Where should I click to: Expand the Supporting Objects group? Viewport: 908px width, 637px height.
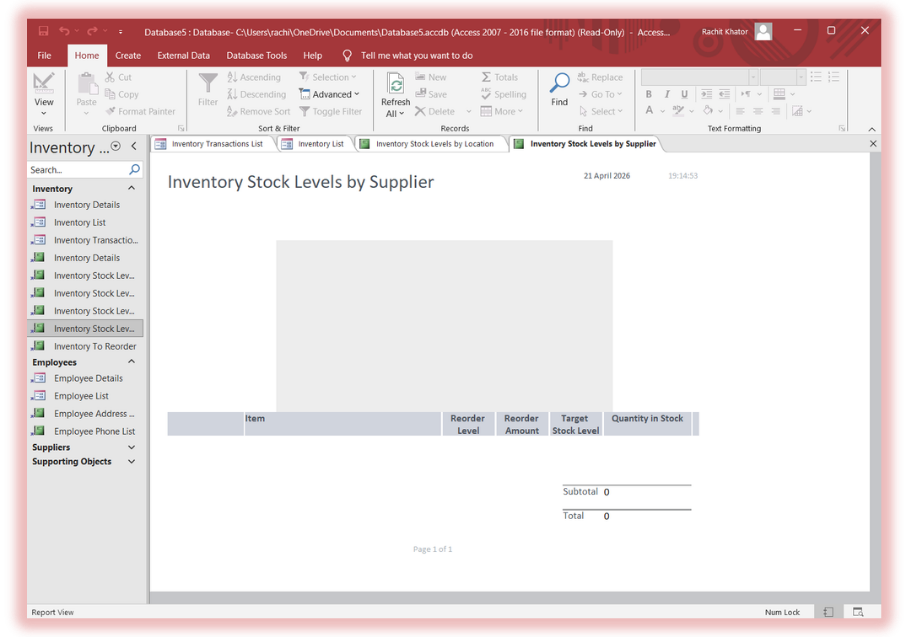coord(131,462)
